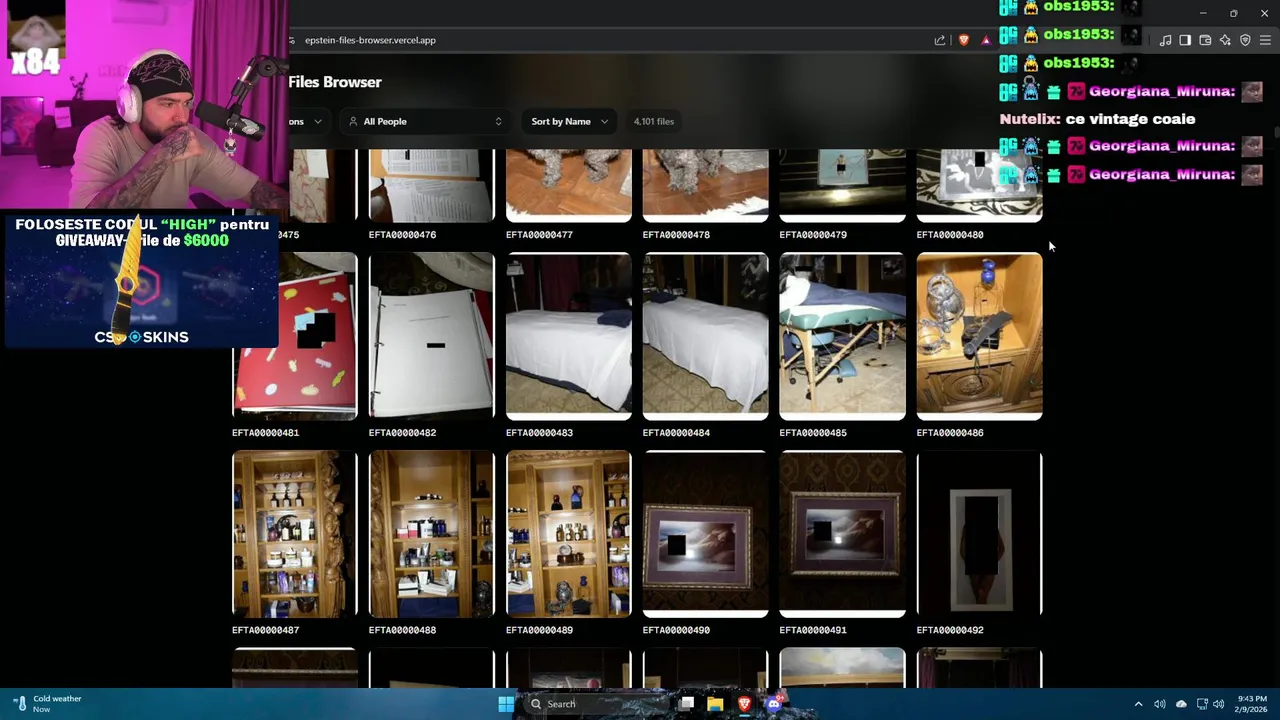This screenshot has width=1280, height=720.
Task: Open thumbnail EFTA00000489
Action: [x=568, y=534]
